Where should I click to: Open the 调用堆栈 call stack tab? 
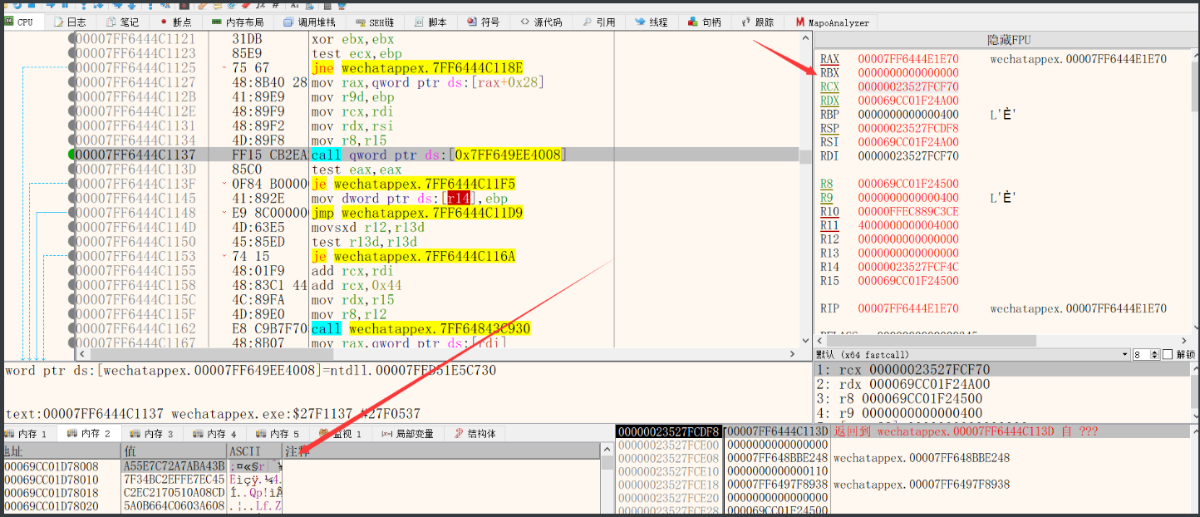click(x=310, y=21)
